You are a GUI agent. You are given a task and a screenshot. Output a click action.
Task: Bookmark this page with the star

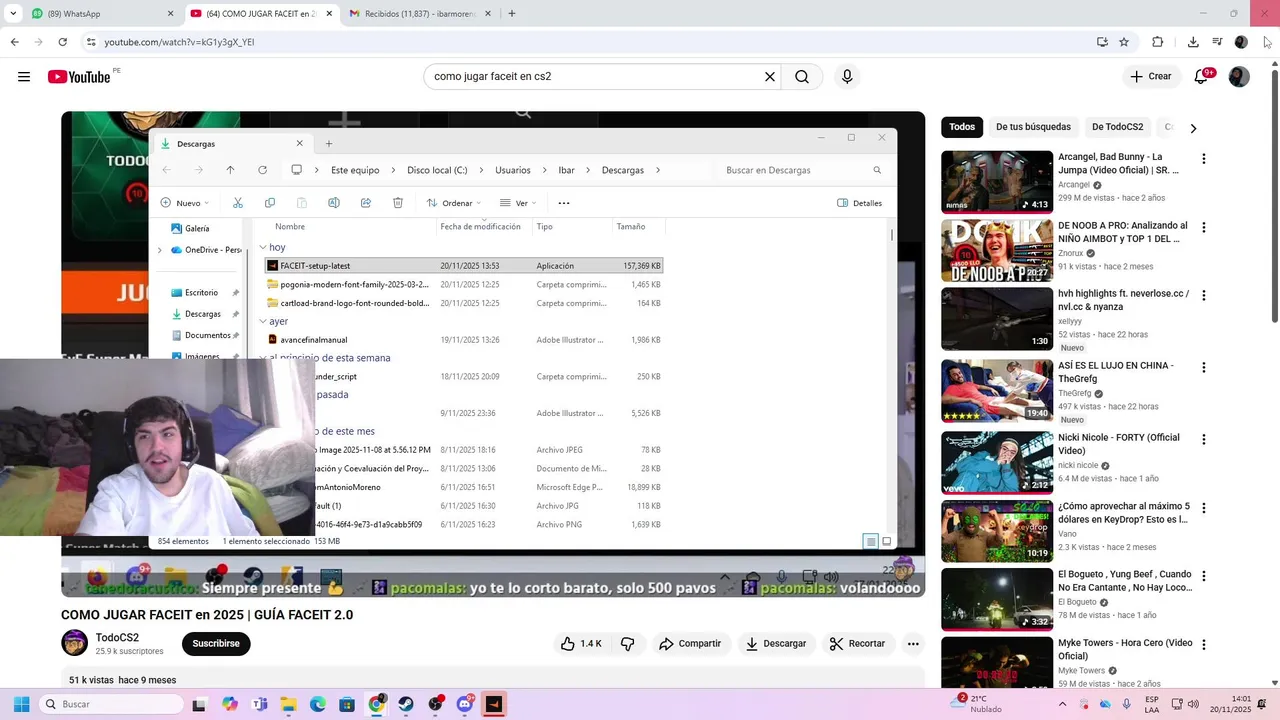click(1124, 42)
